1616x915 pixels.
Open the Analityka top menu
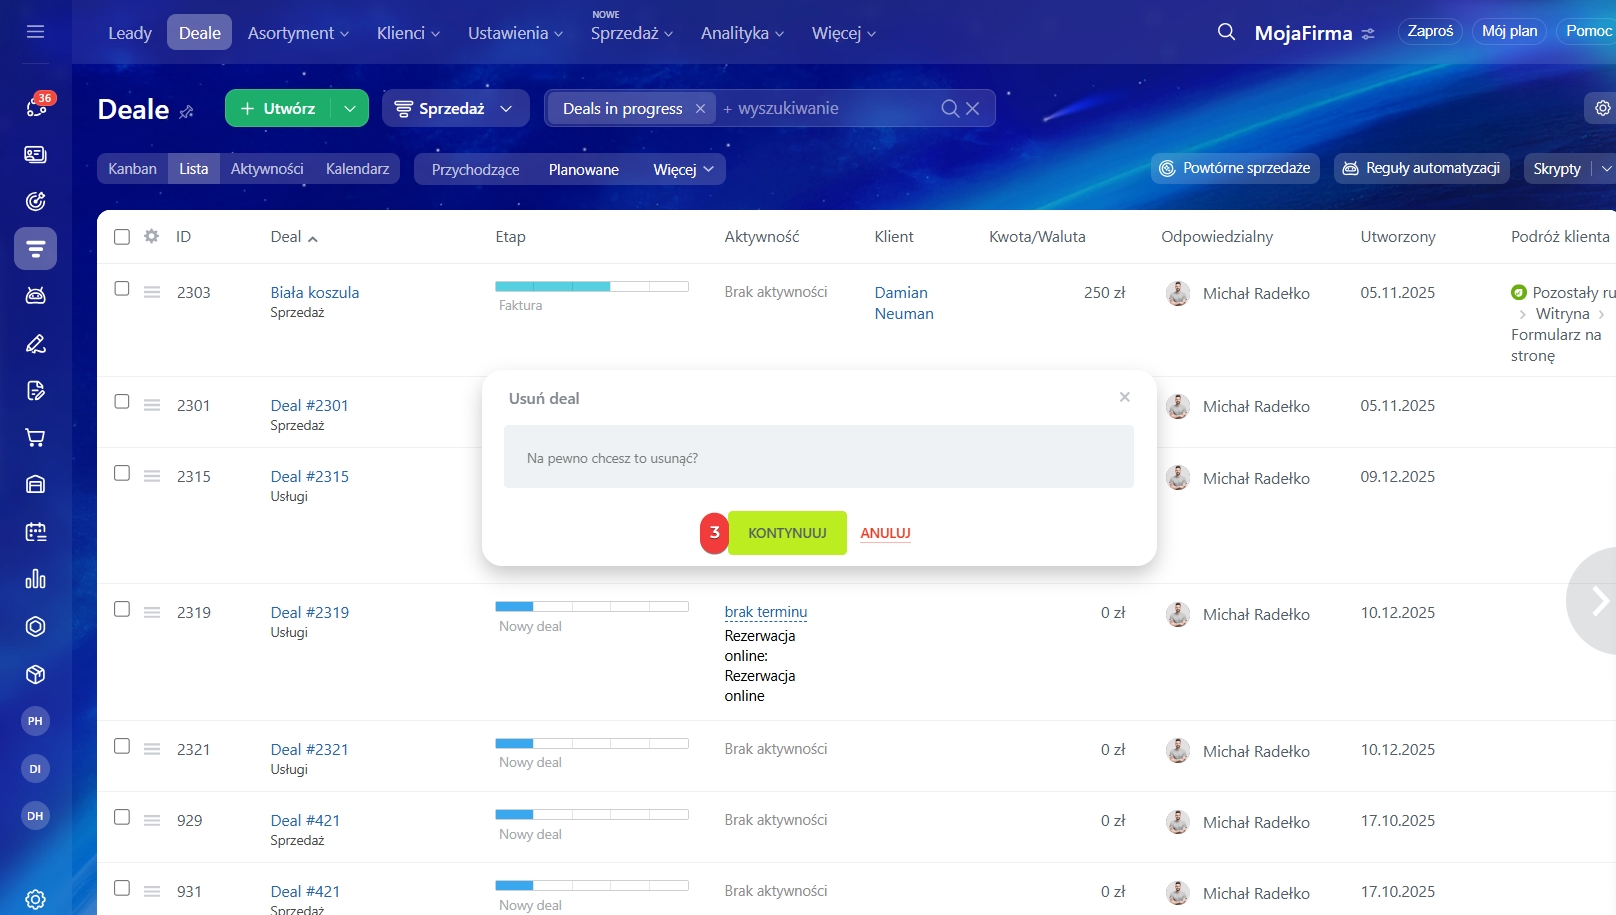[742, 33]
